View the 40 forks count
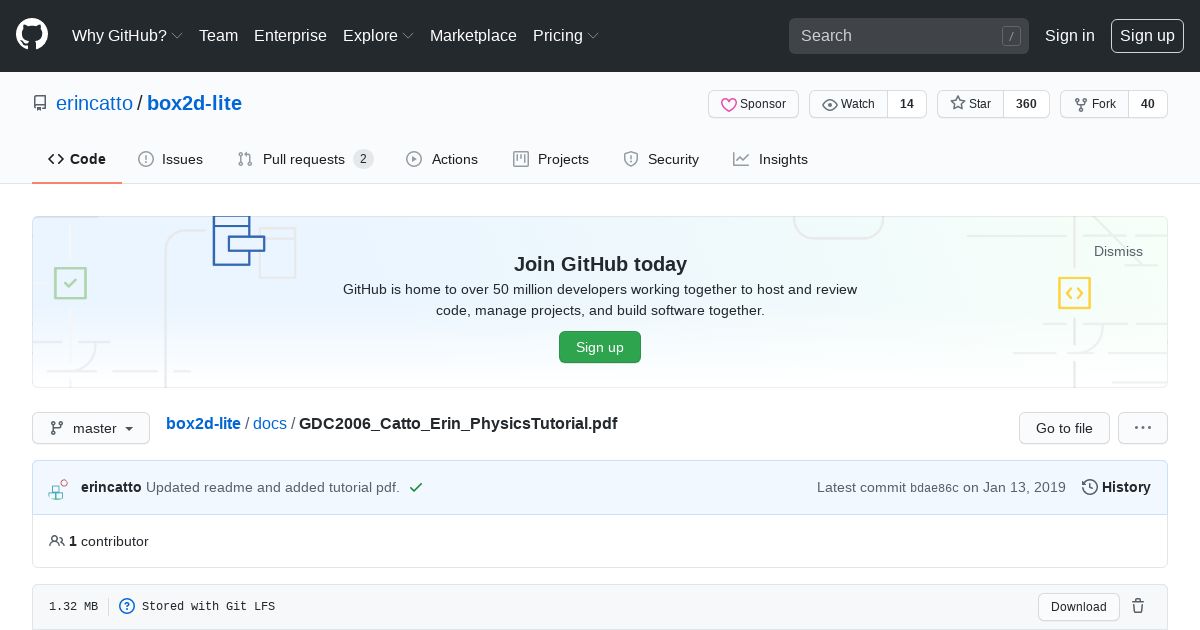The width and height of the screenshot is (1200, 630). click(x=1148, y=104)
